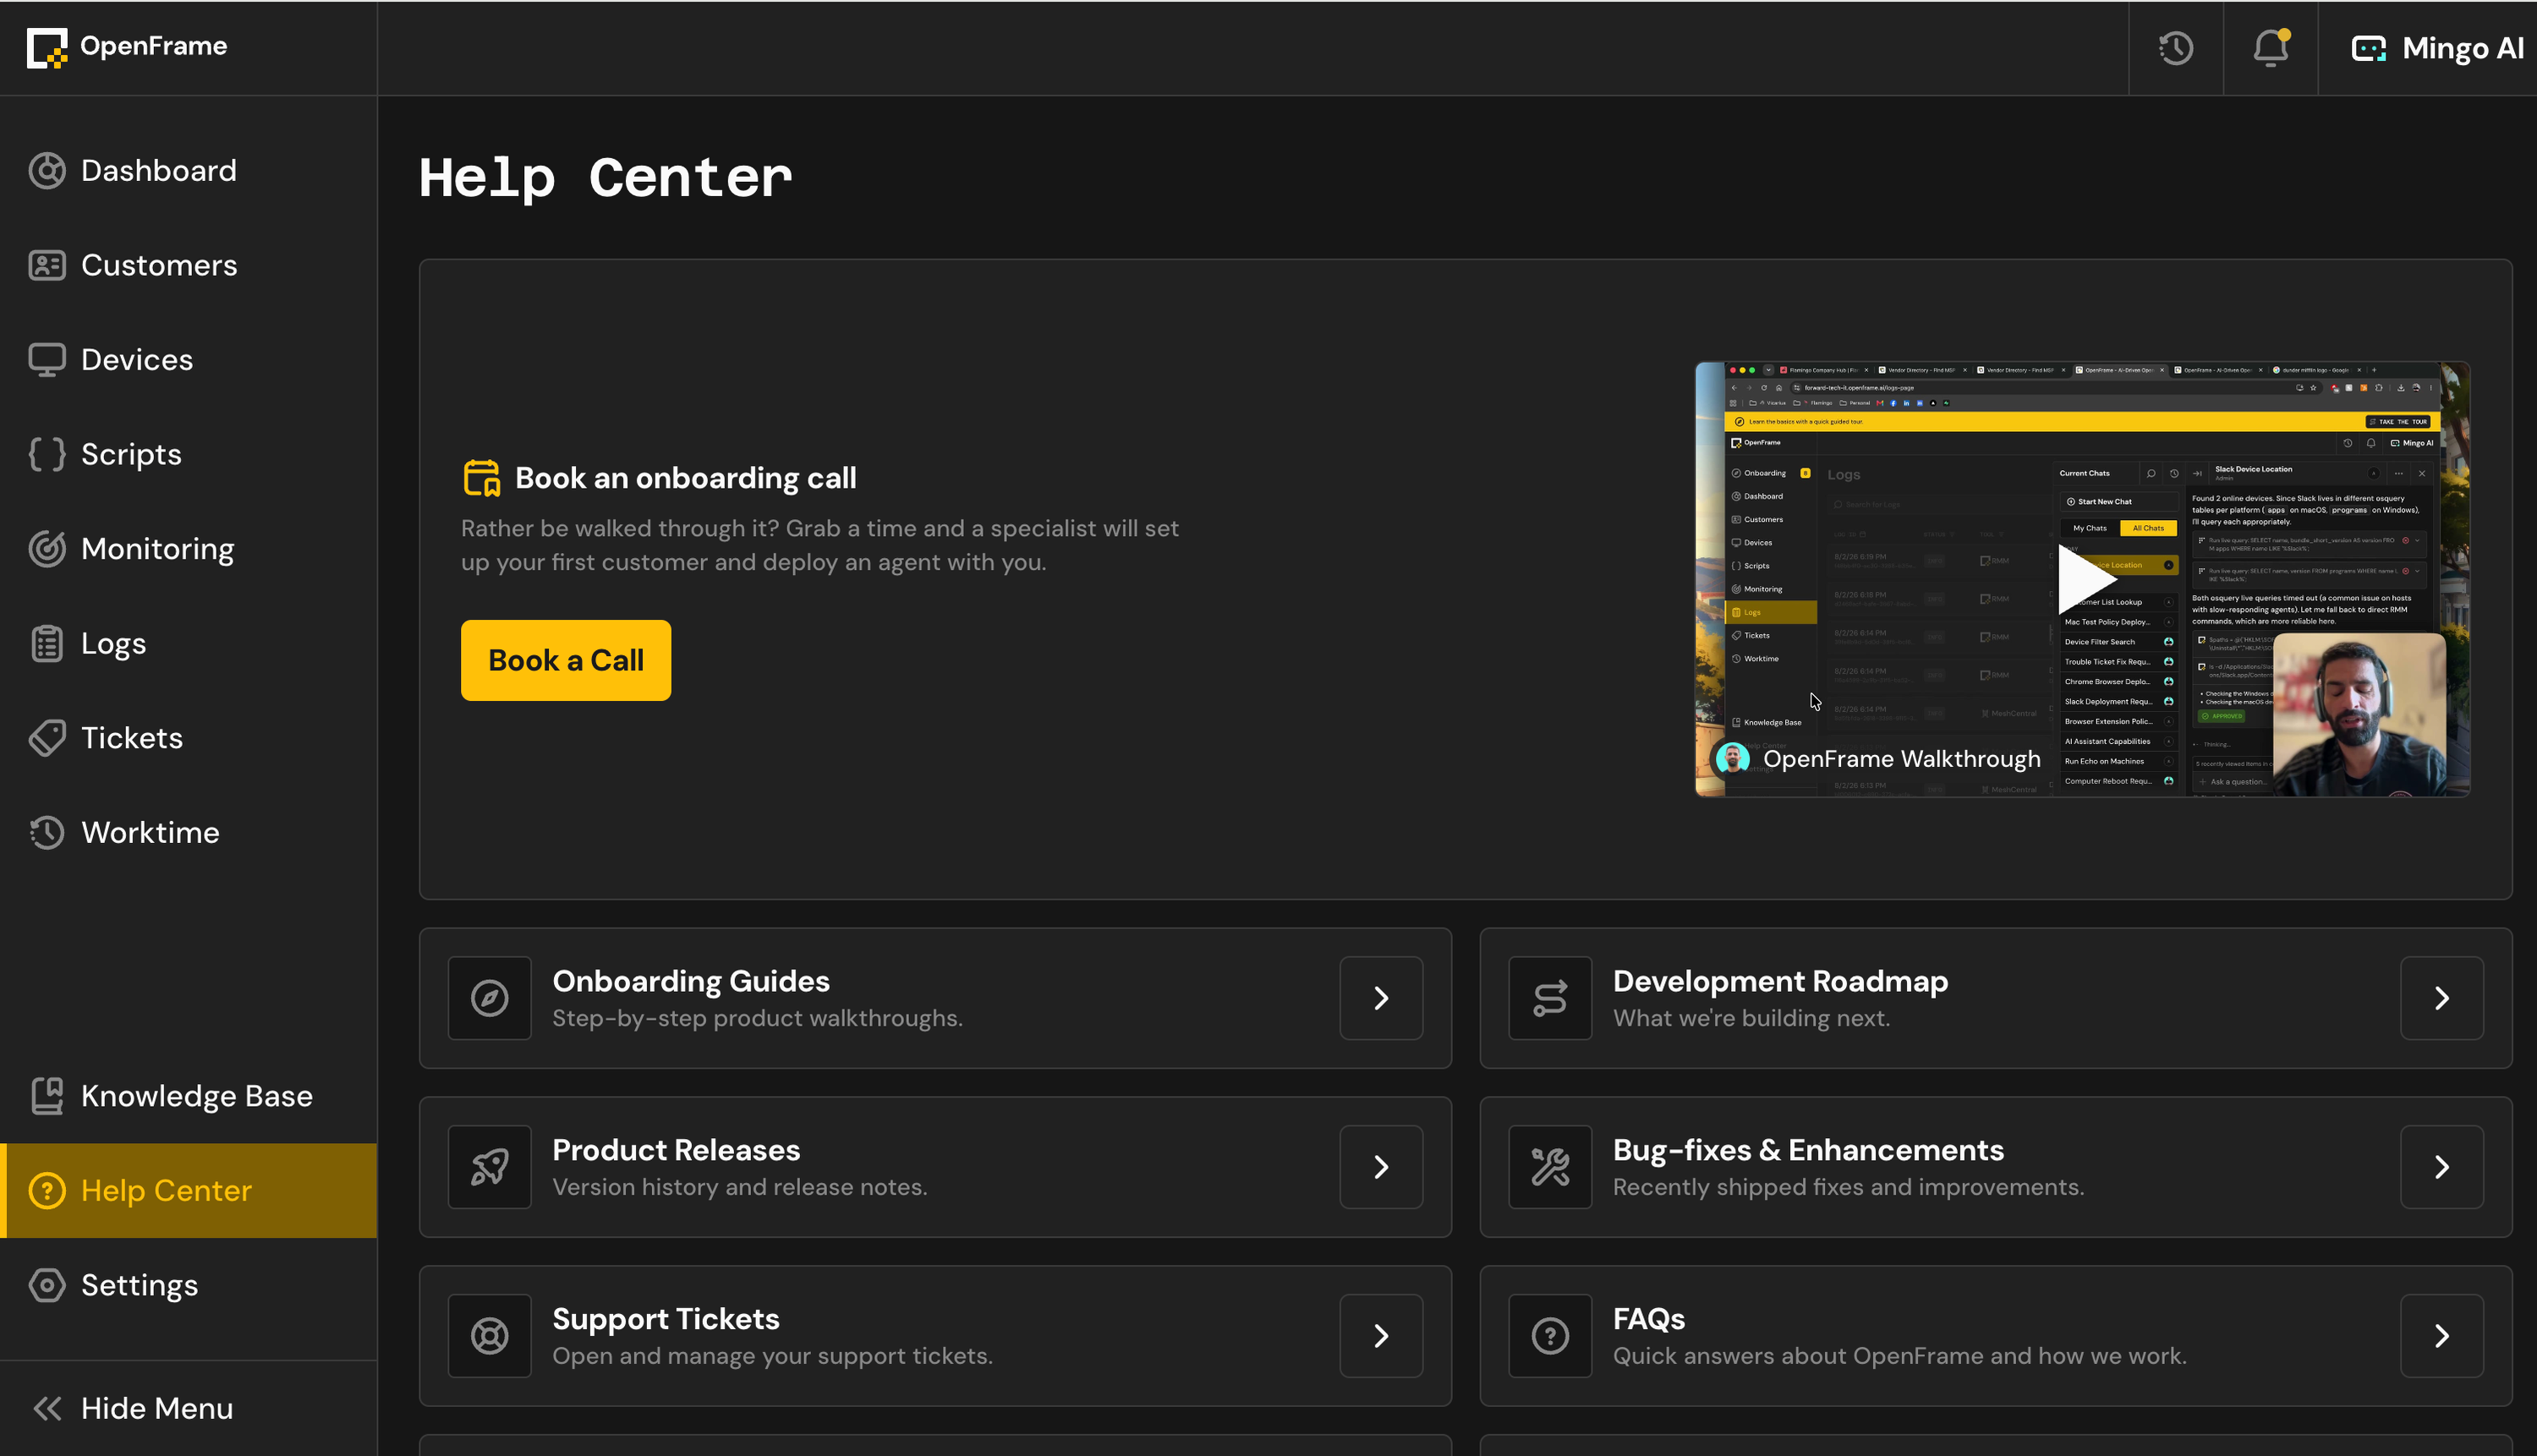Click the Bug-fixes wrench icon

[x=1550, y=1167]
